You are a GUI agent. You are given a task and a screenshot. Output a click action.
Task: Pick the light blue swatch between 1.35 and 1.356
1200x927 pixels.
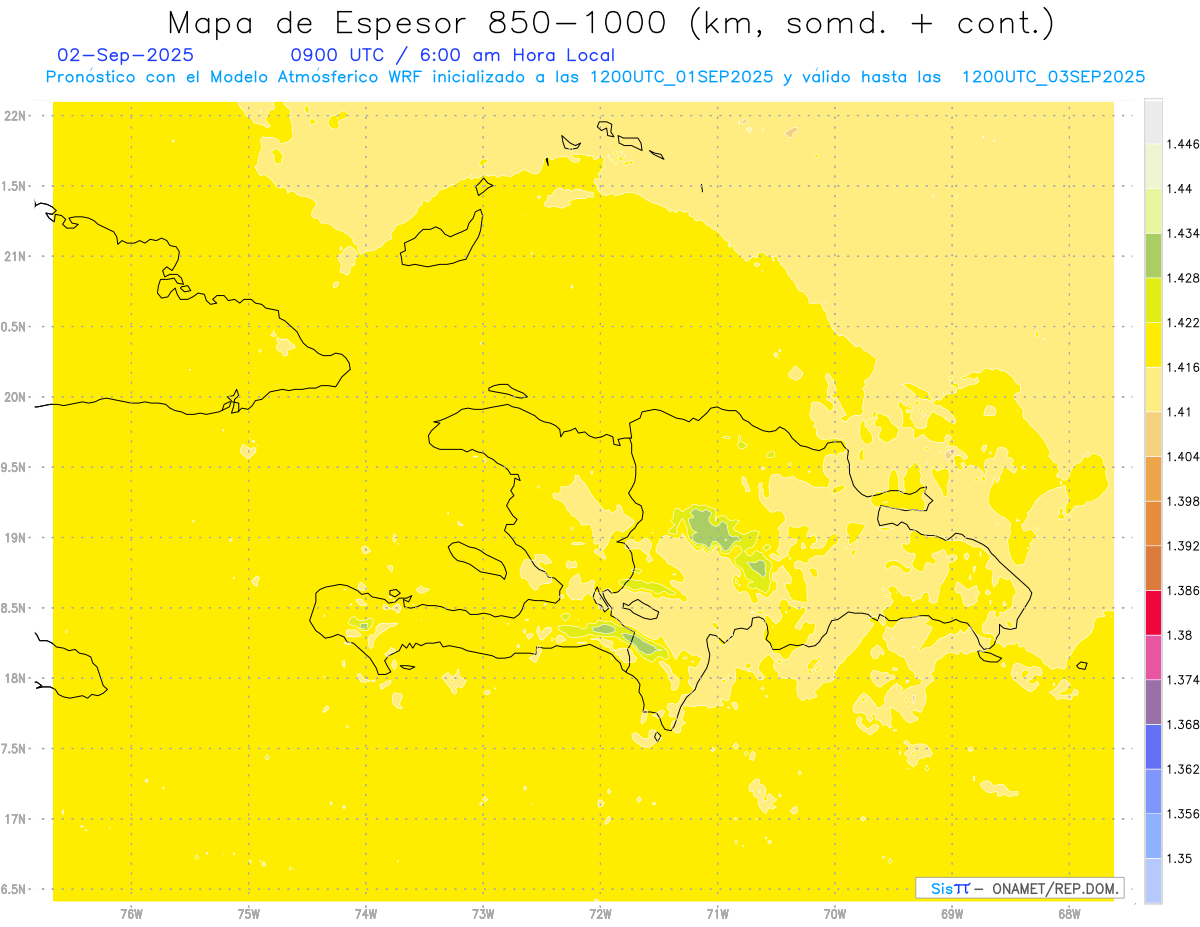click(x=1153, y=836)
